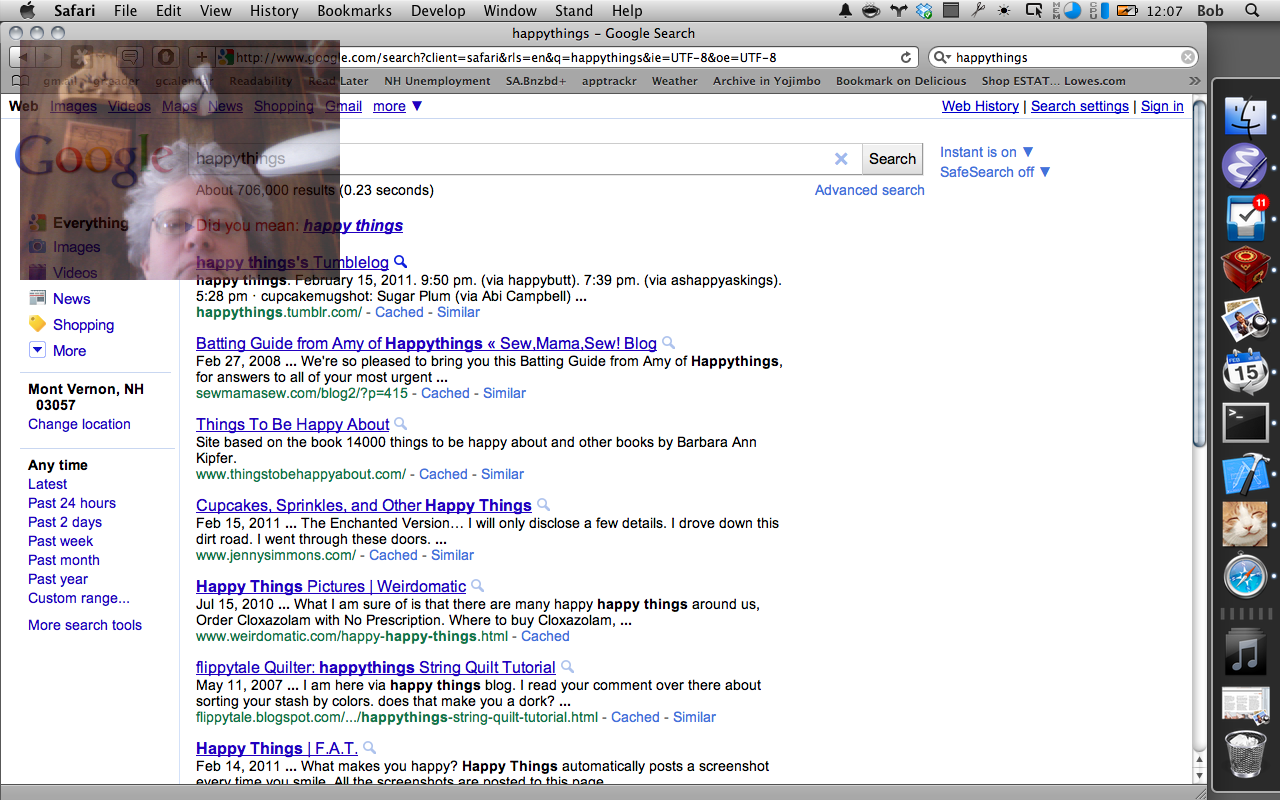Clear the happythings toolbar search field
Viewport: 1280px width, 800px height.
(1187, 58)
